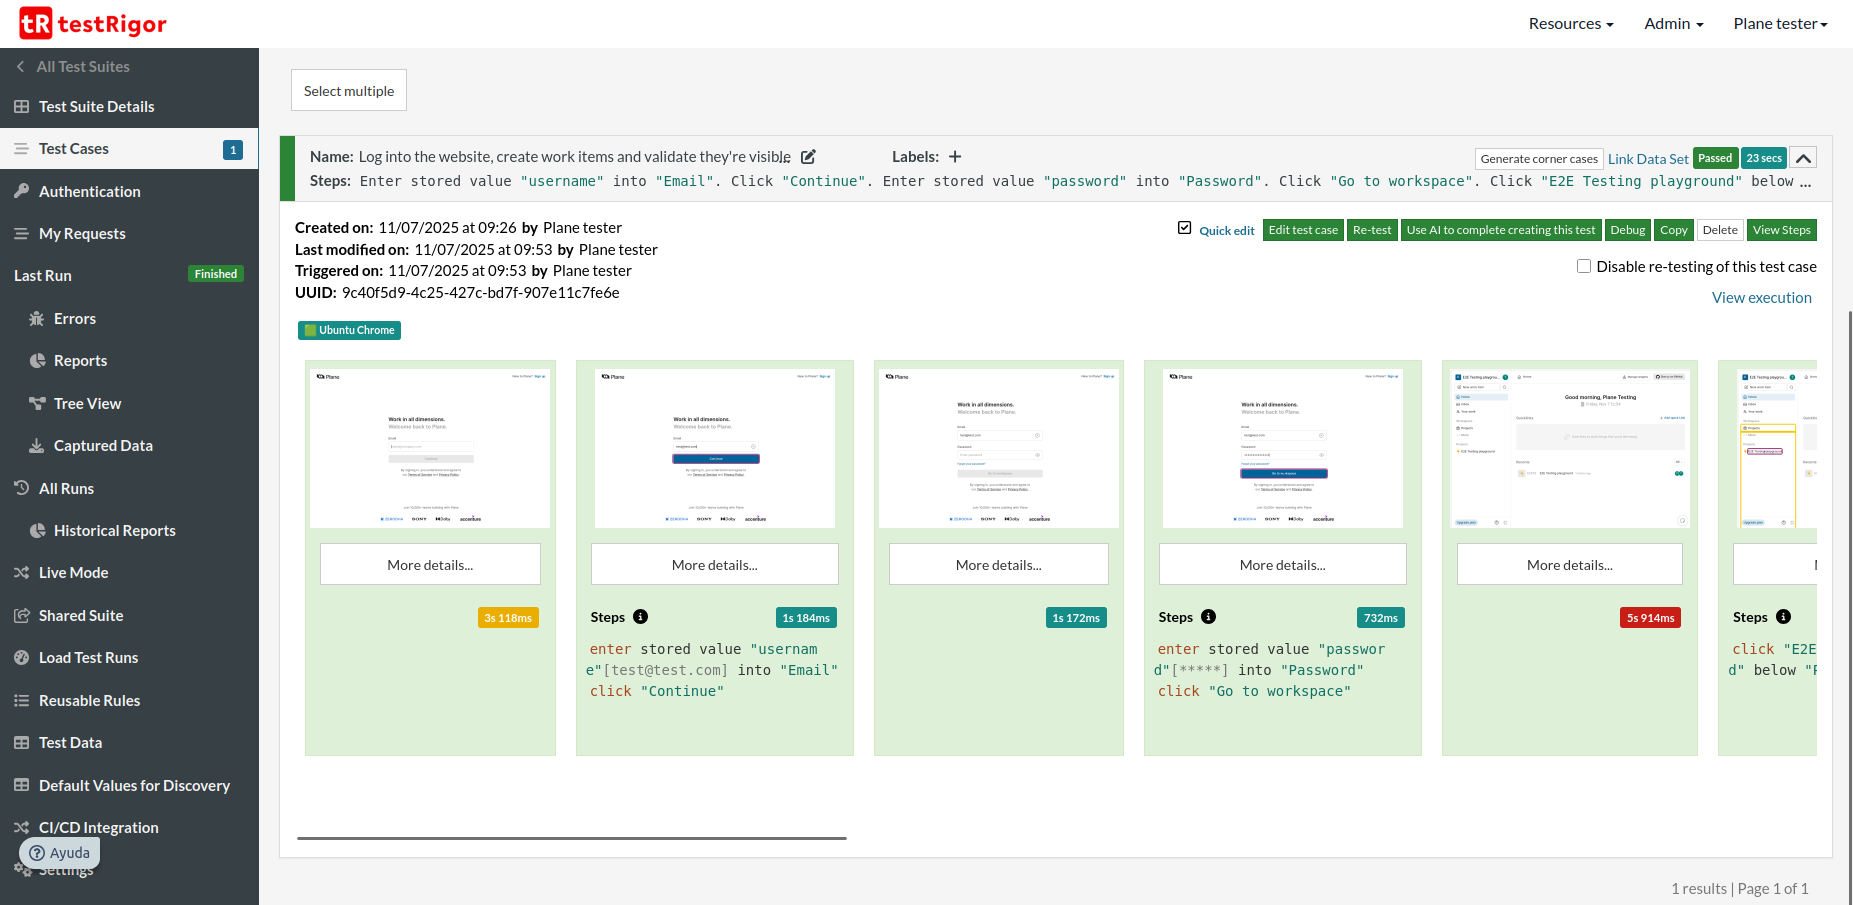
Task: Click the info icon beside second card Steps
Action: point(641,617)
